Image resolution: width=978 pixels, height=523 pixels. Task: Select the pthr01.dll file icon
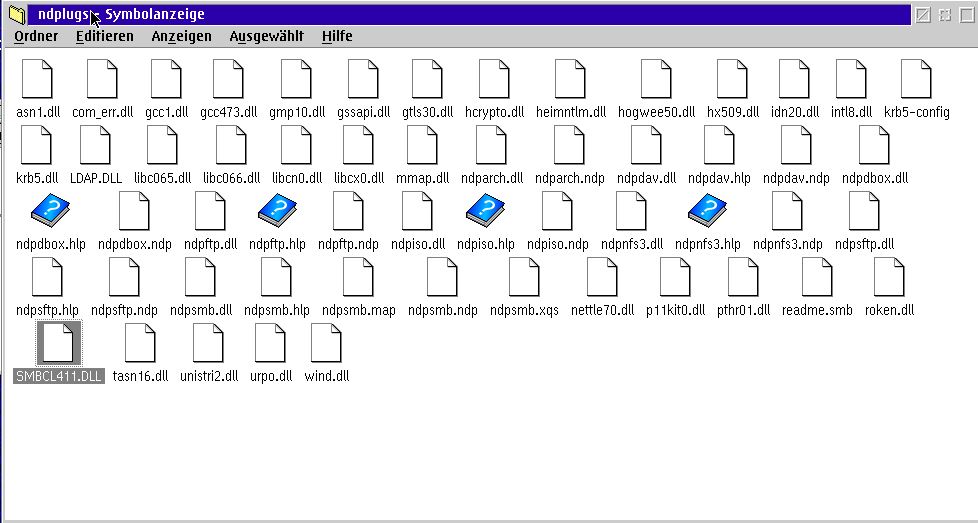pyautogui.click(x=743, y=277)
